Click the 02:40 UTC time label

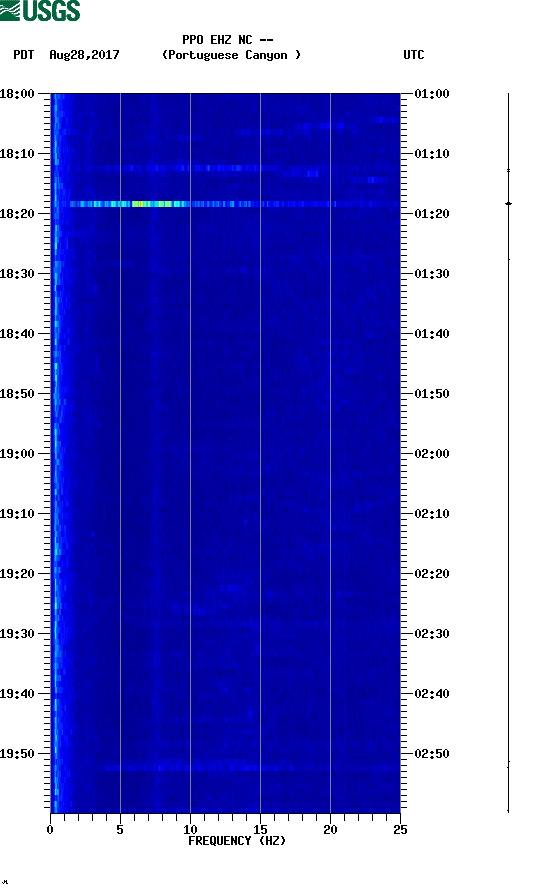coord(432,694)
